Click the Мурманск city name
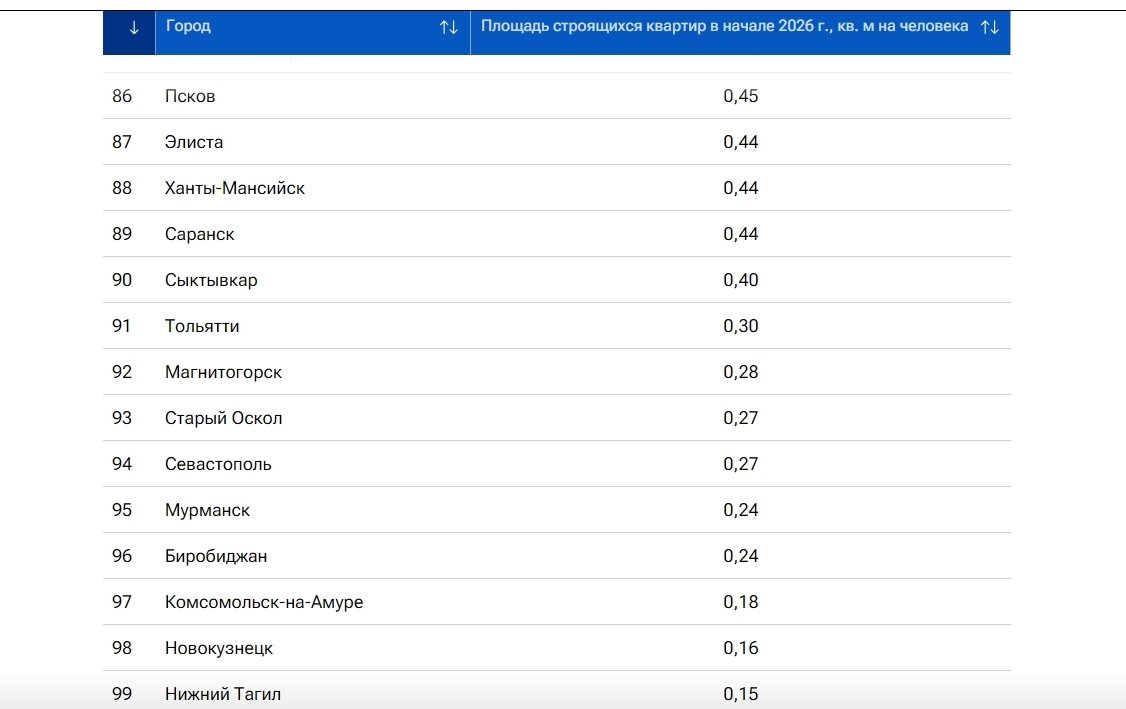The image size is (1126, 709). tap(207, 510)
